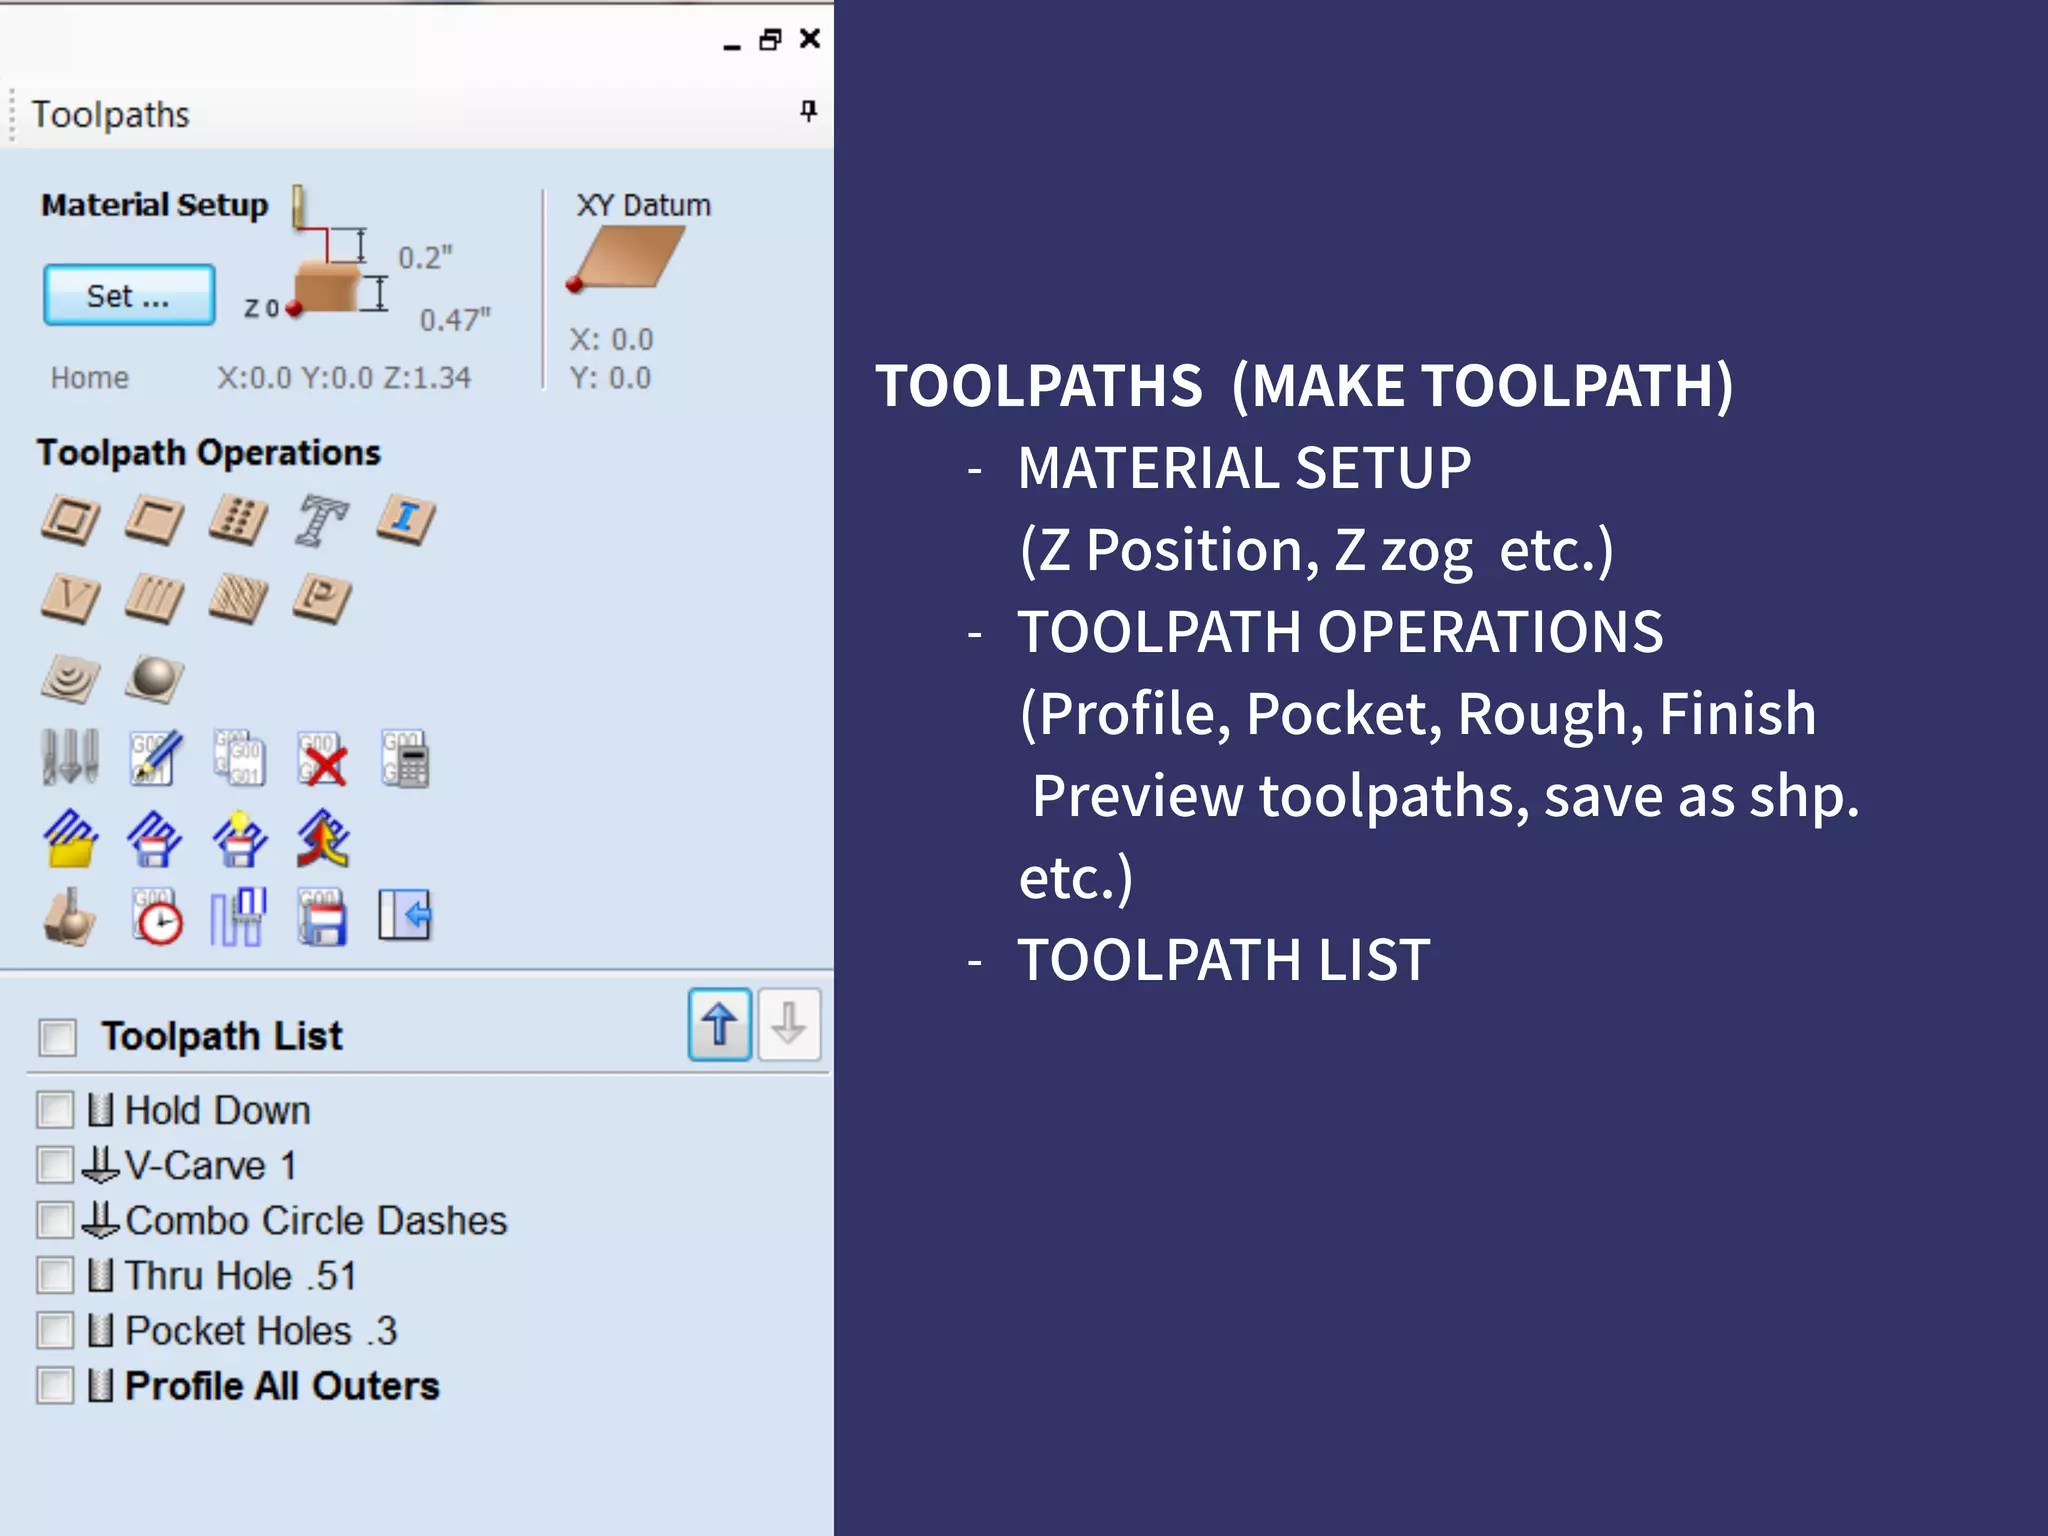Viewport: 2048px width, 1536px height.
Task: Check the Toolpath List select-all checkbox
Action: [x=57, y=1037]
